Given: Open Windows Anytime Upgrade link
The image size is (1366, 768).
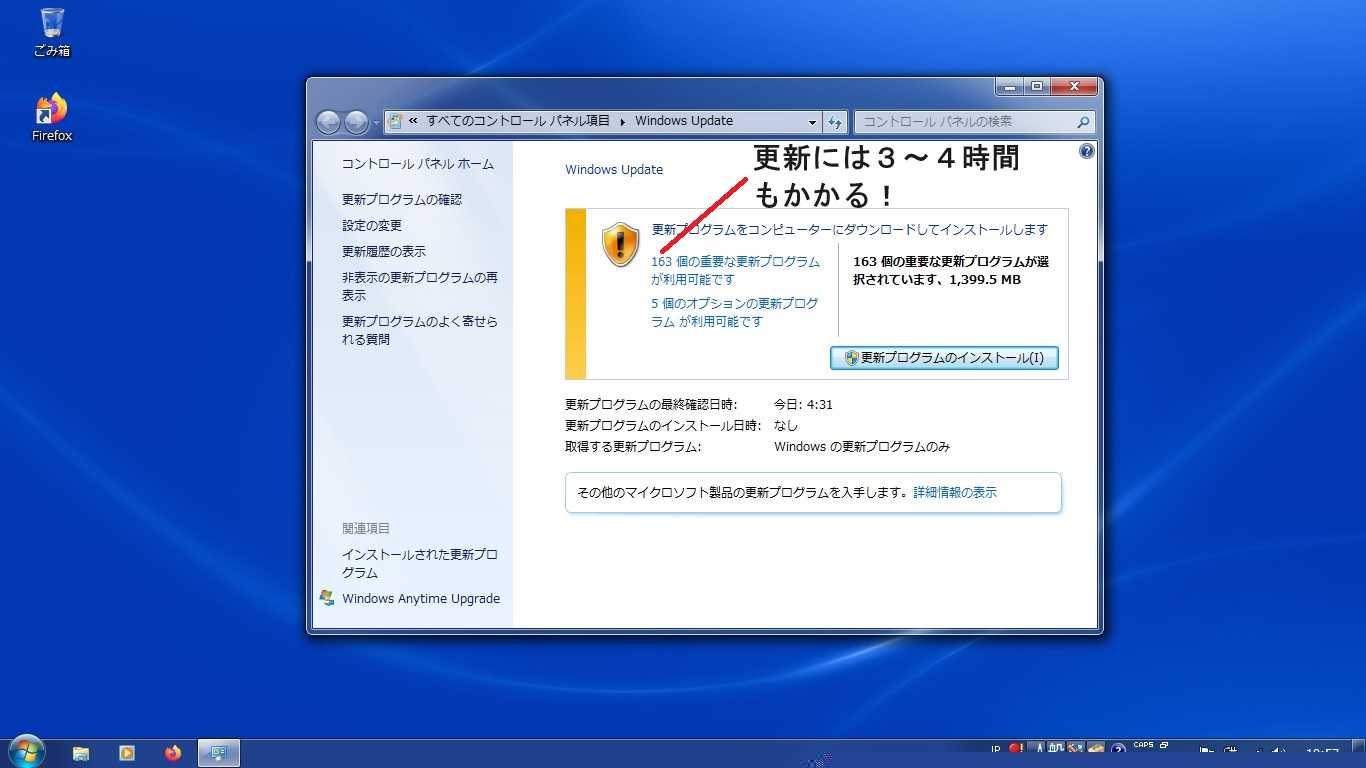Looking at the screenshot, I should point(421,599).
